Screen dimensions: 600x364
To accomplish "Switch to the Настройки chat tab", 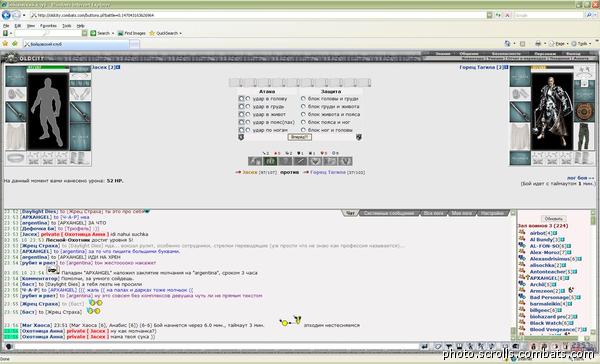I will click(x=492, y=213).
